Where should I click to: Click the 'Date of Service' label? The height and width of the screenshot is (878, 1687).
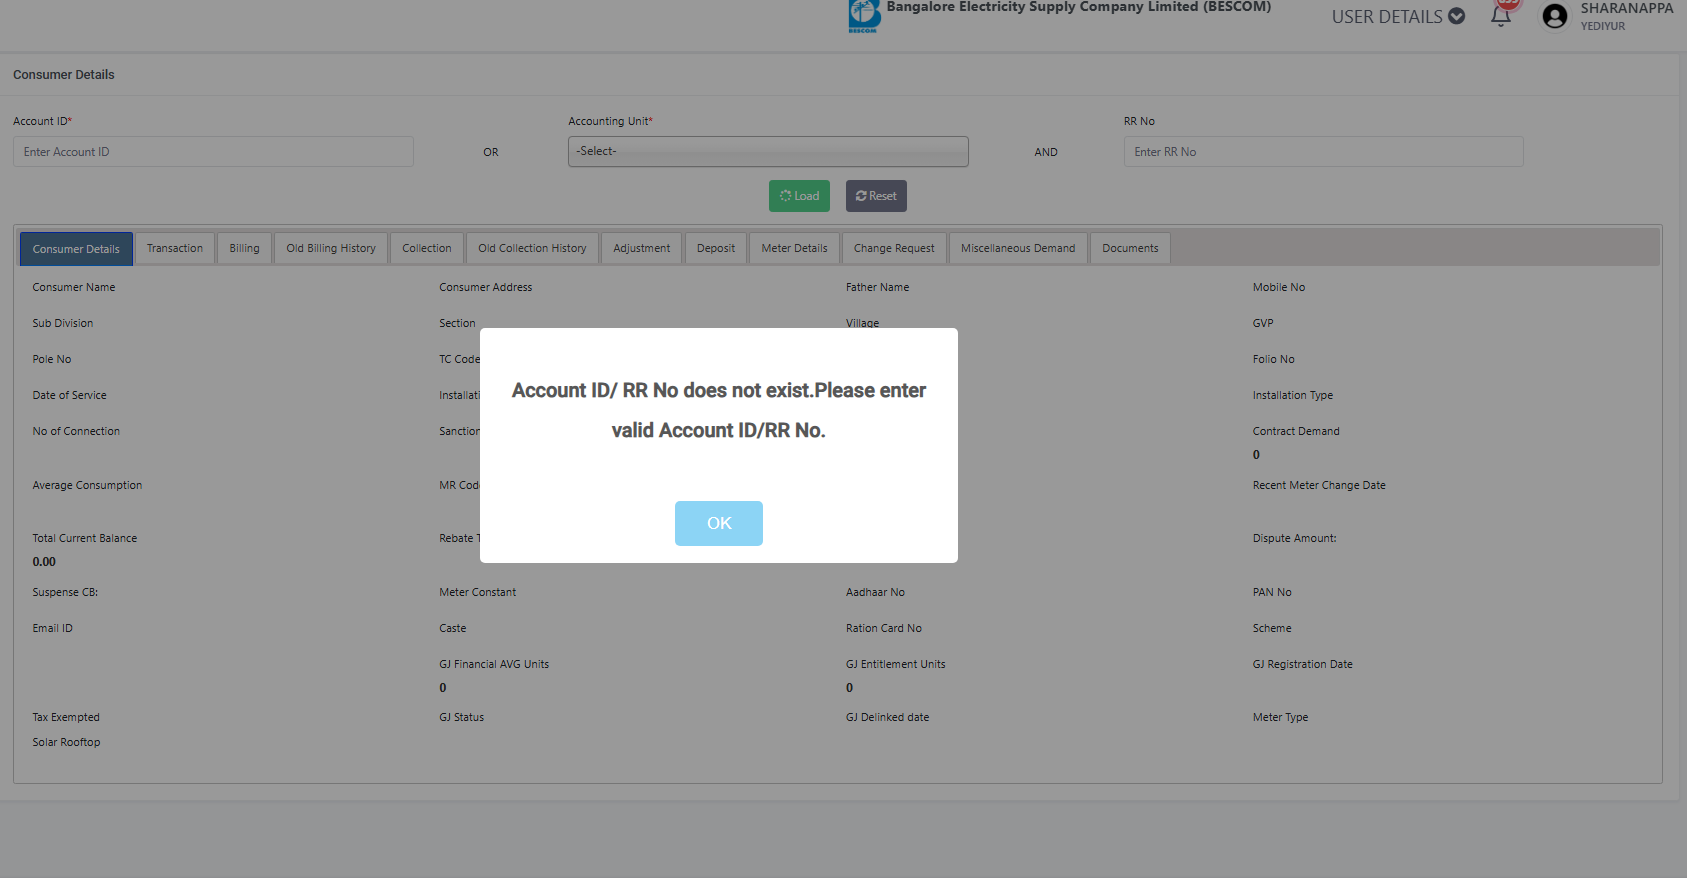[69, 395]
